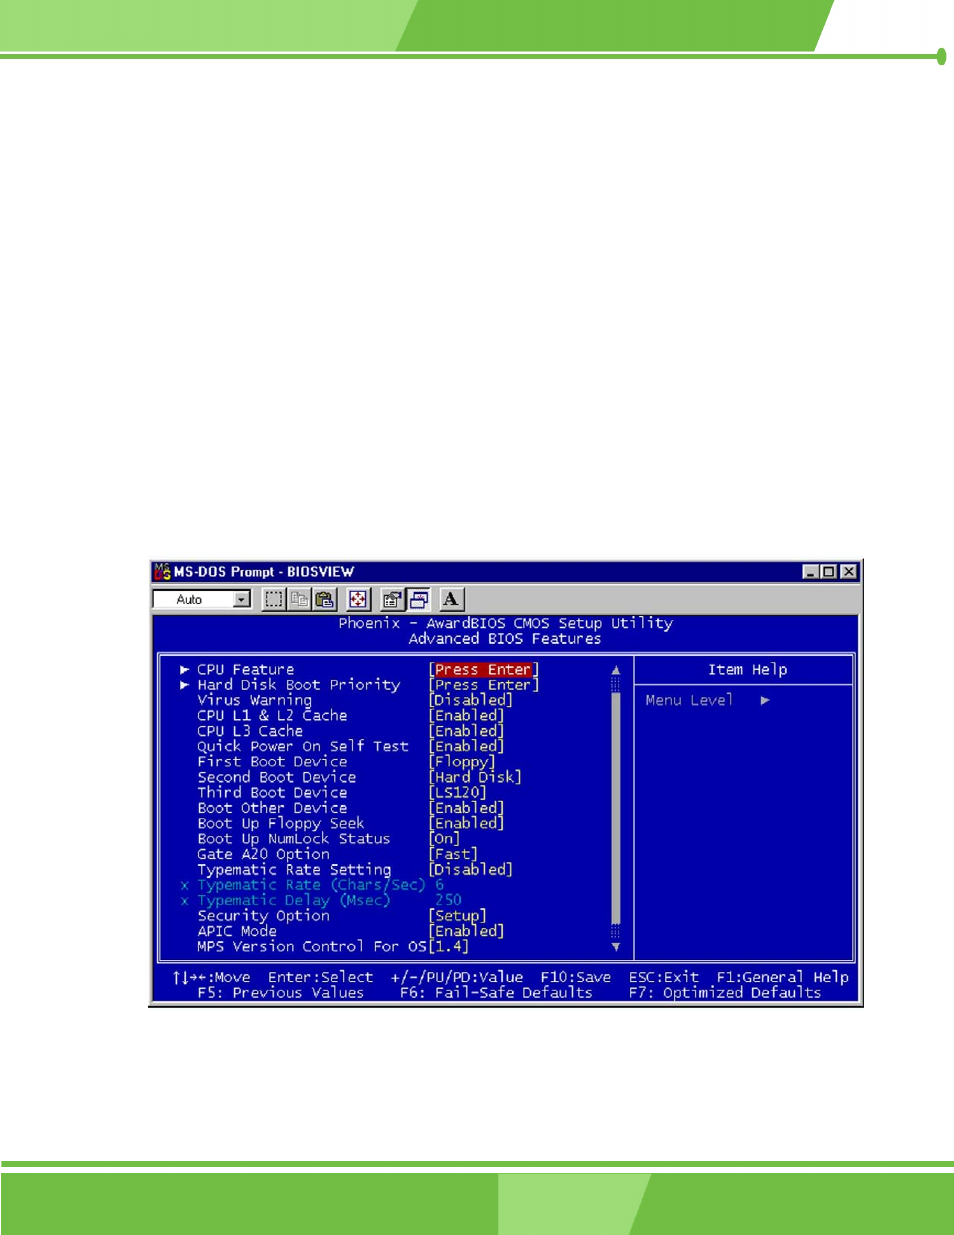Click the APIC Mode label
The width and height of the screenshot is (954, 1235).
click(x=237, y=931)
